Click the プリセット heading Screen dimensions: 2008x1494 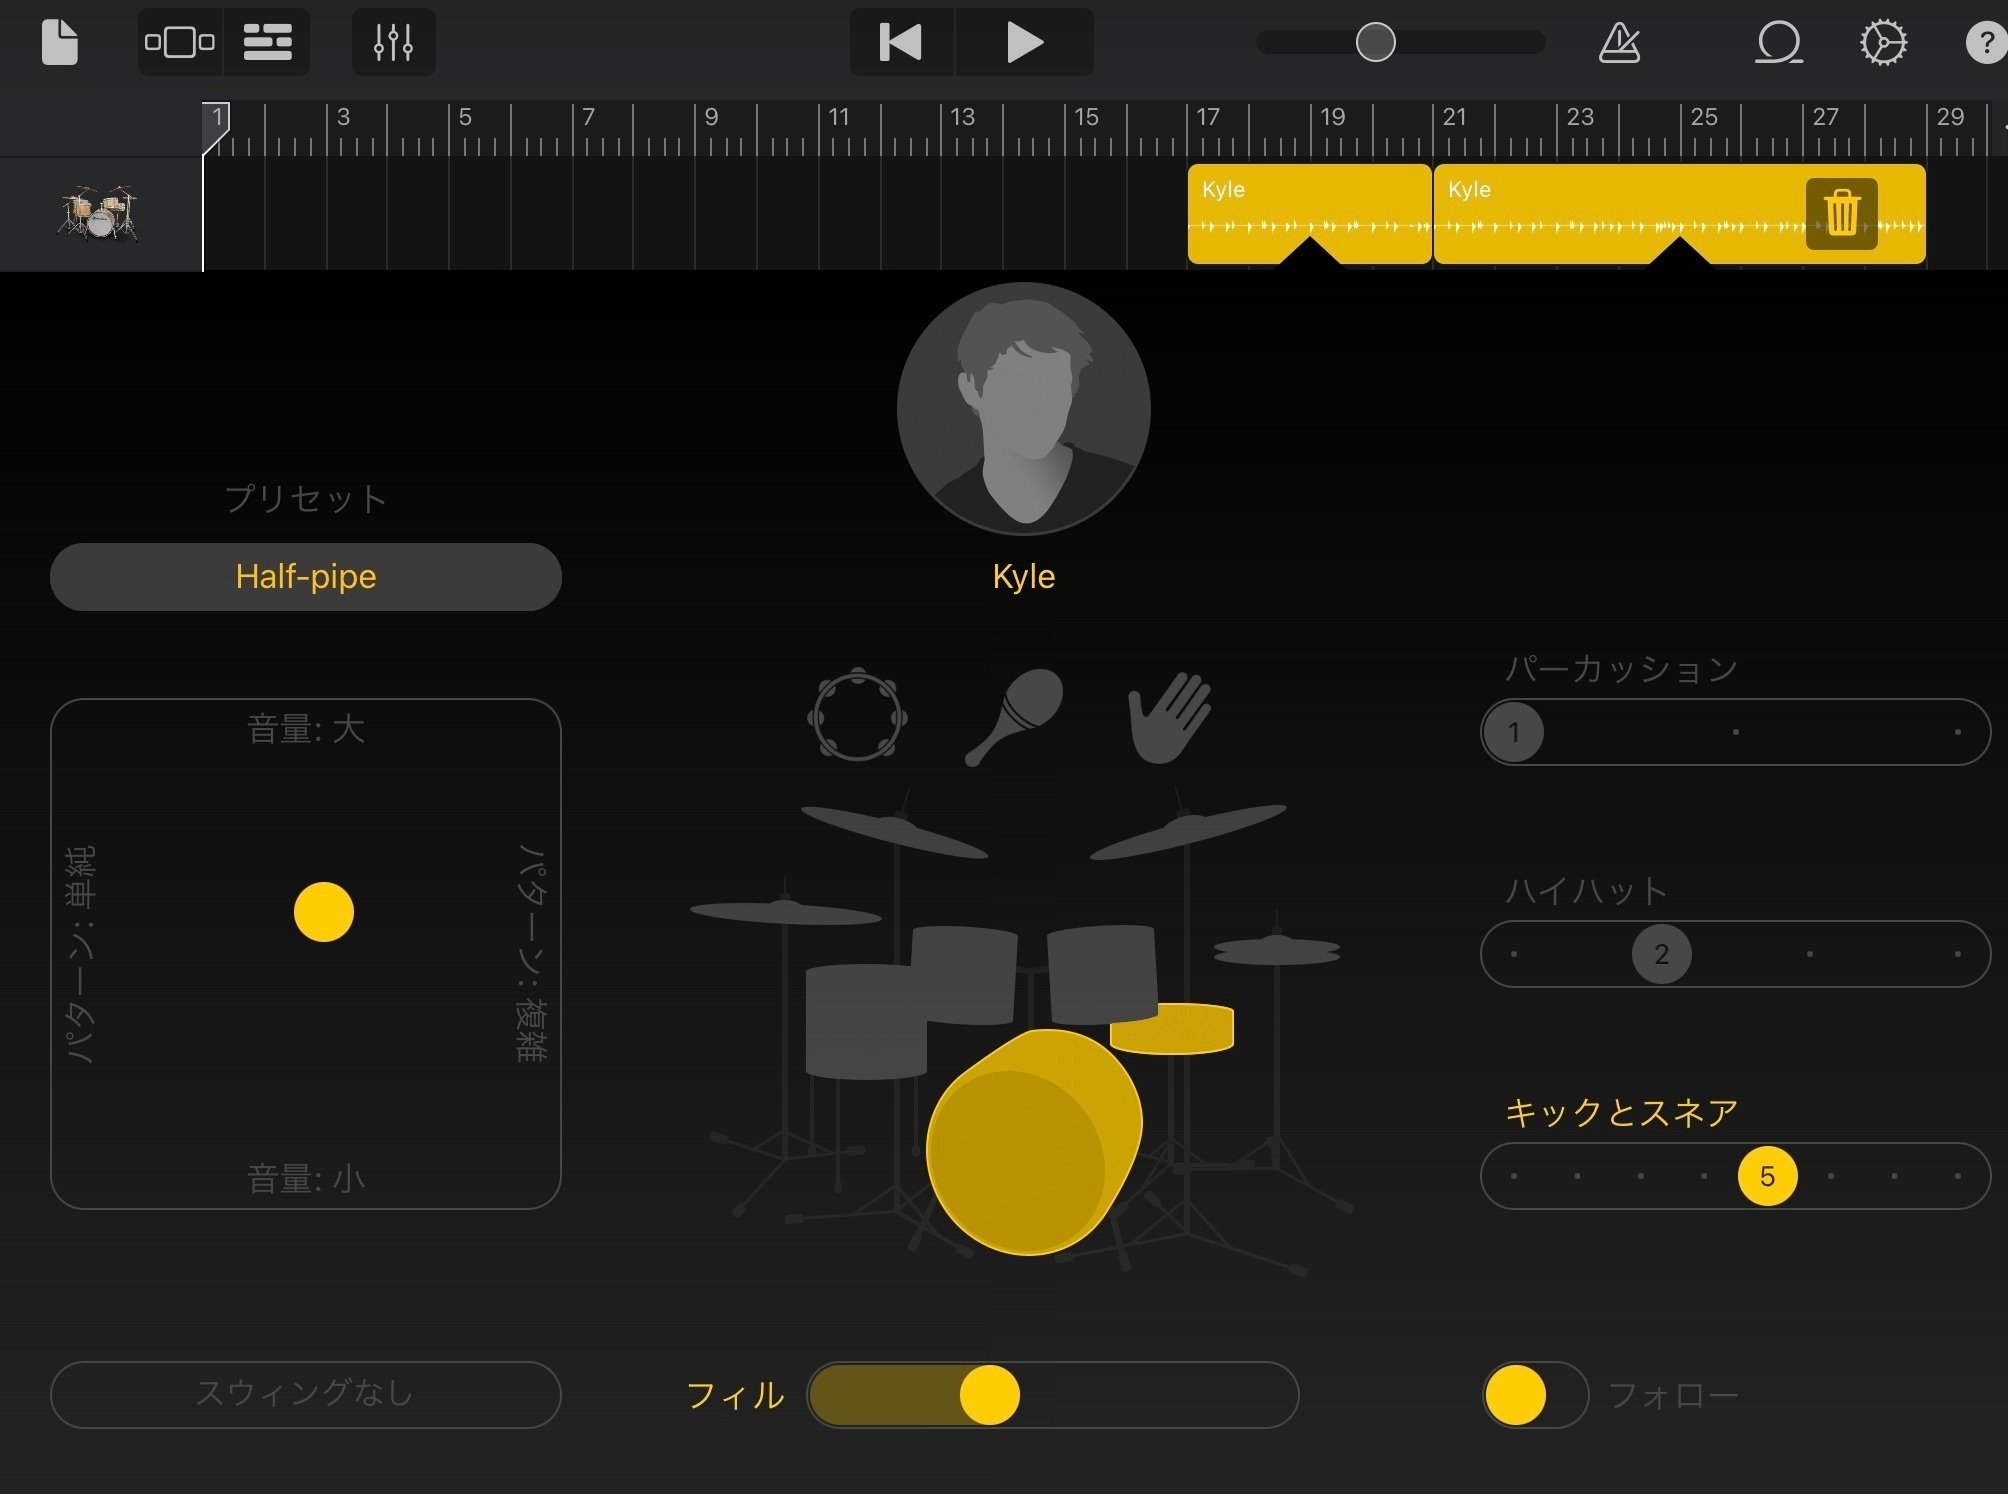[x=306, y=498]
